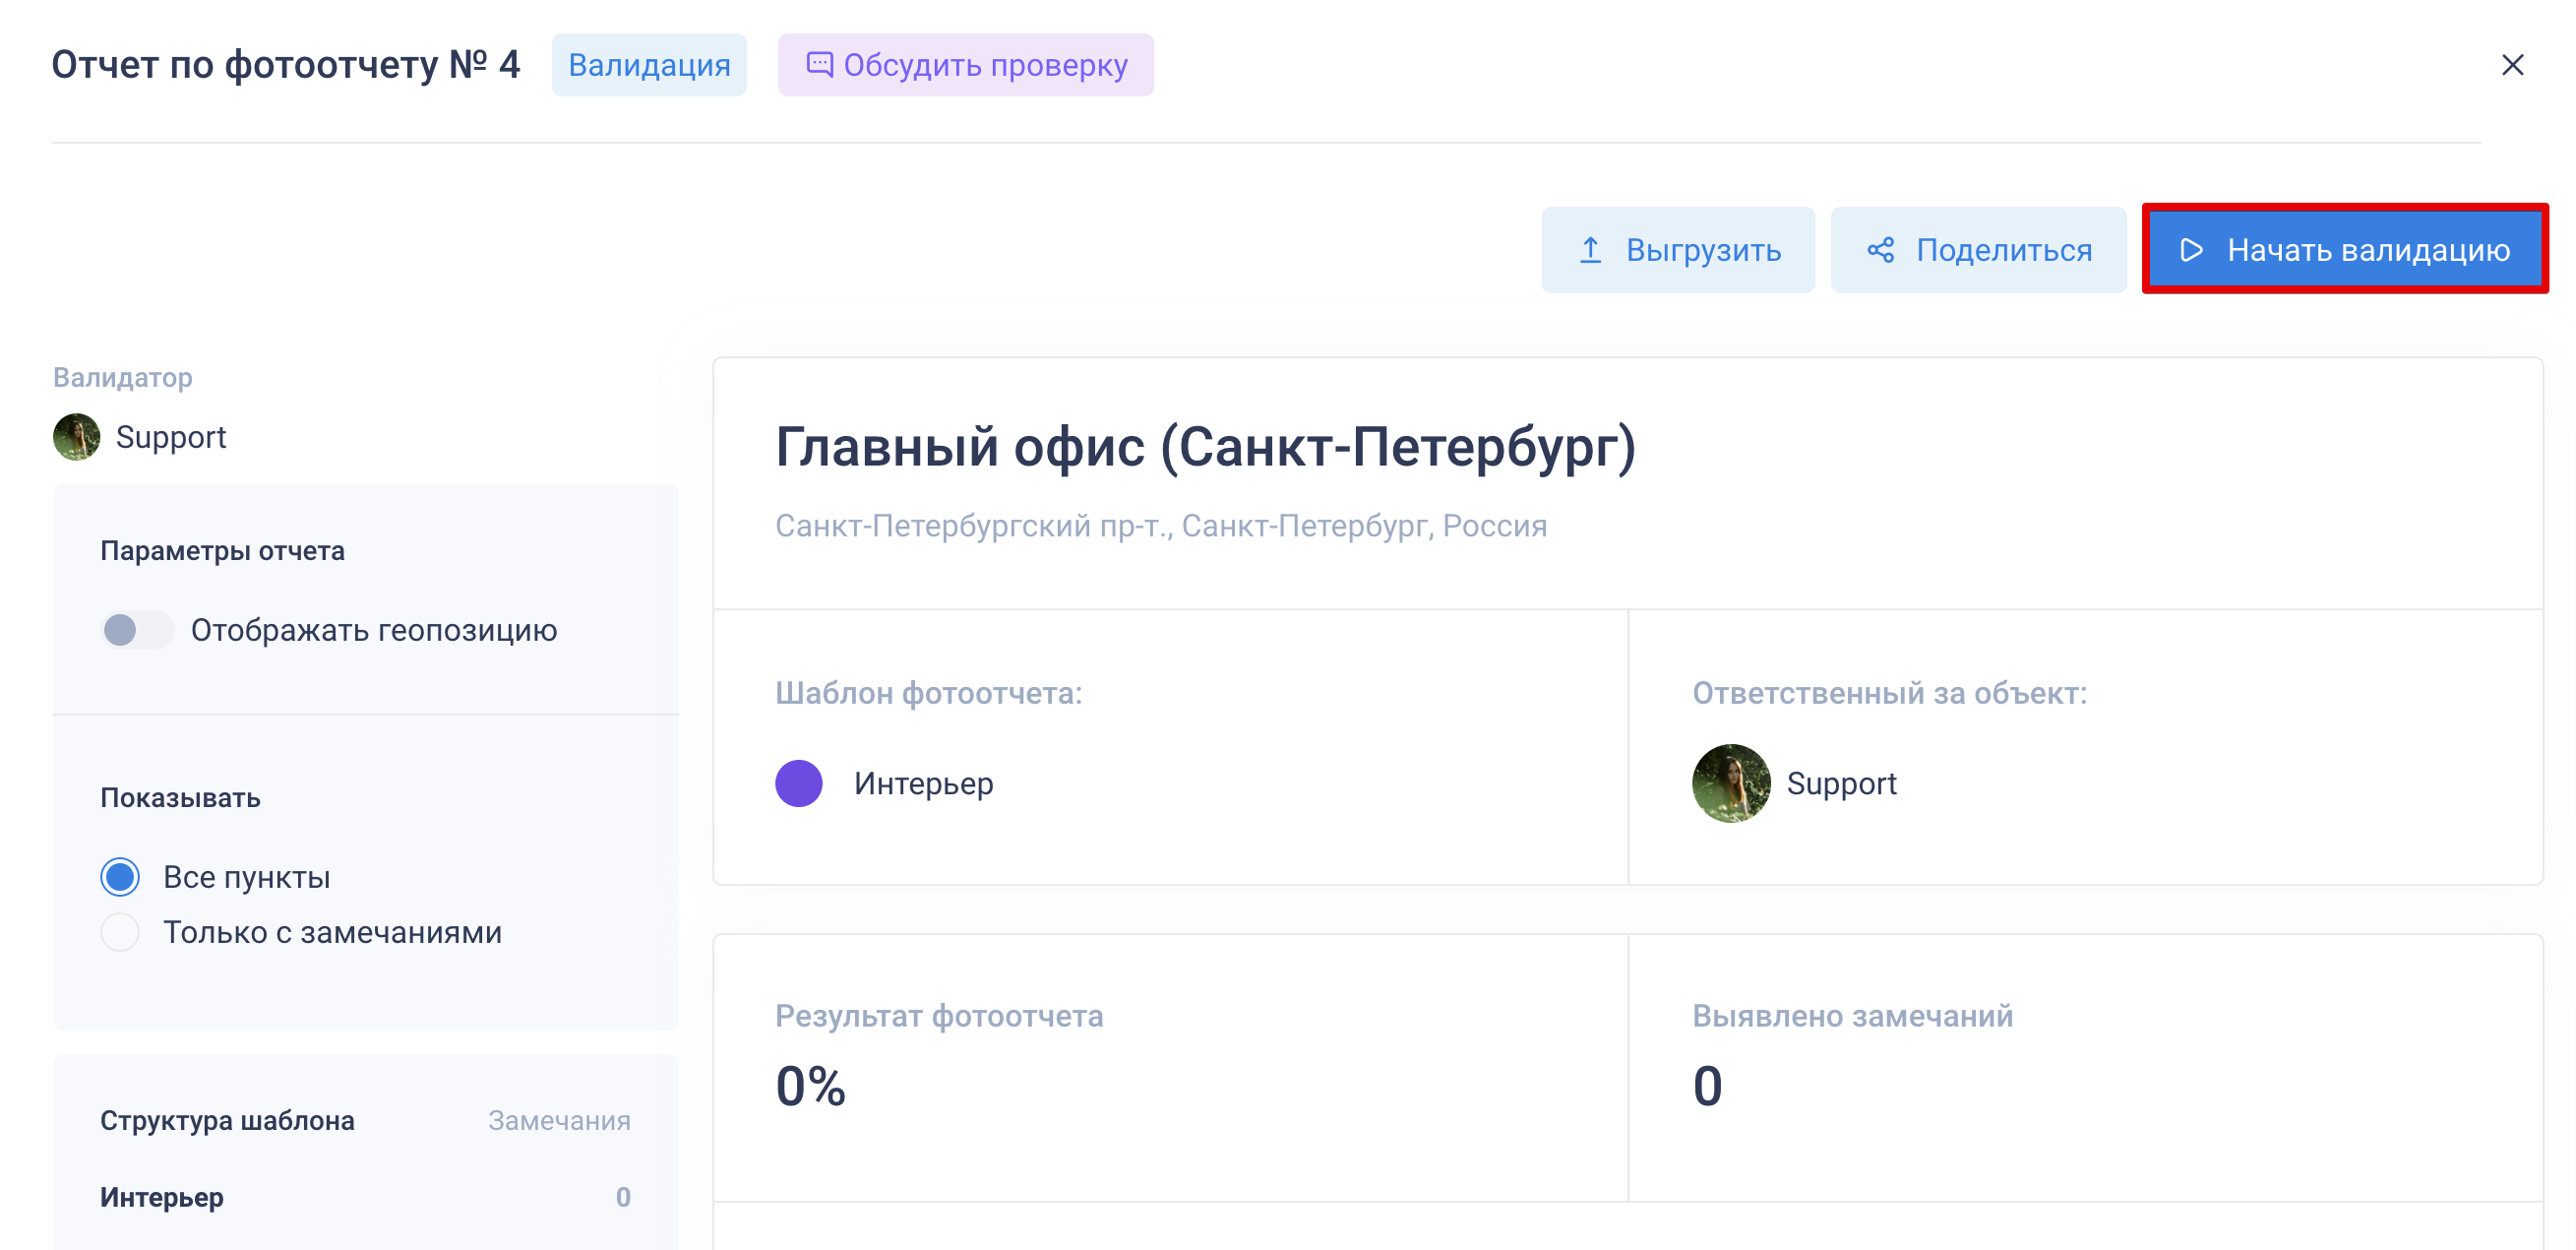Open Обсудить проверку discussion

click(x=965, y=65)
